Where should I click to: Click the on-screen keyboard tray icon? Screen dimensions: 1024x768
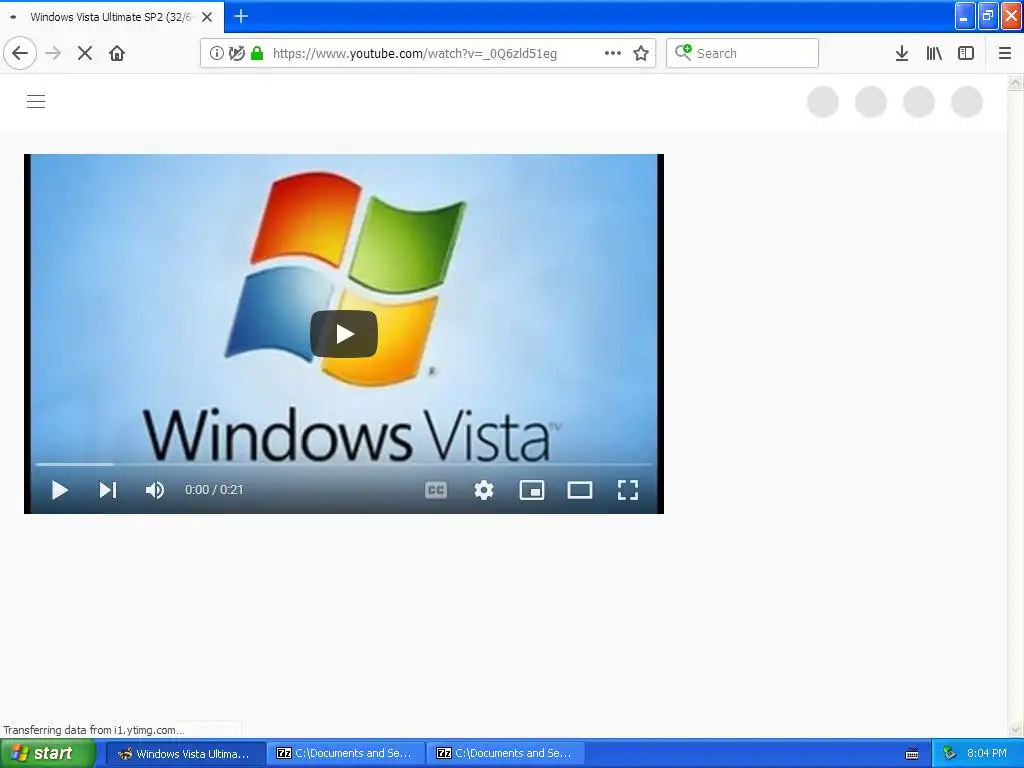[x=912, y=754]
